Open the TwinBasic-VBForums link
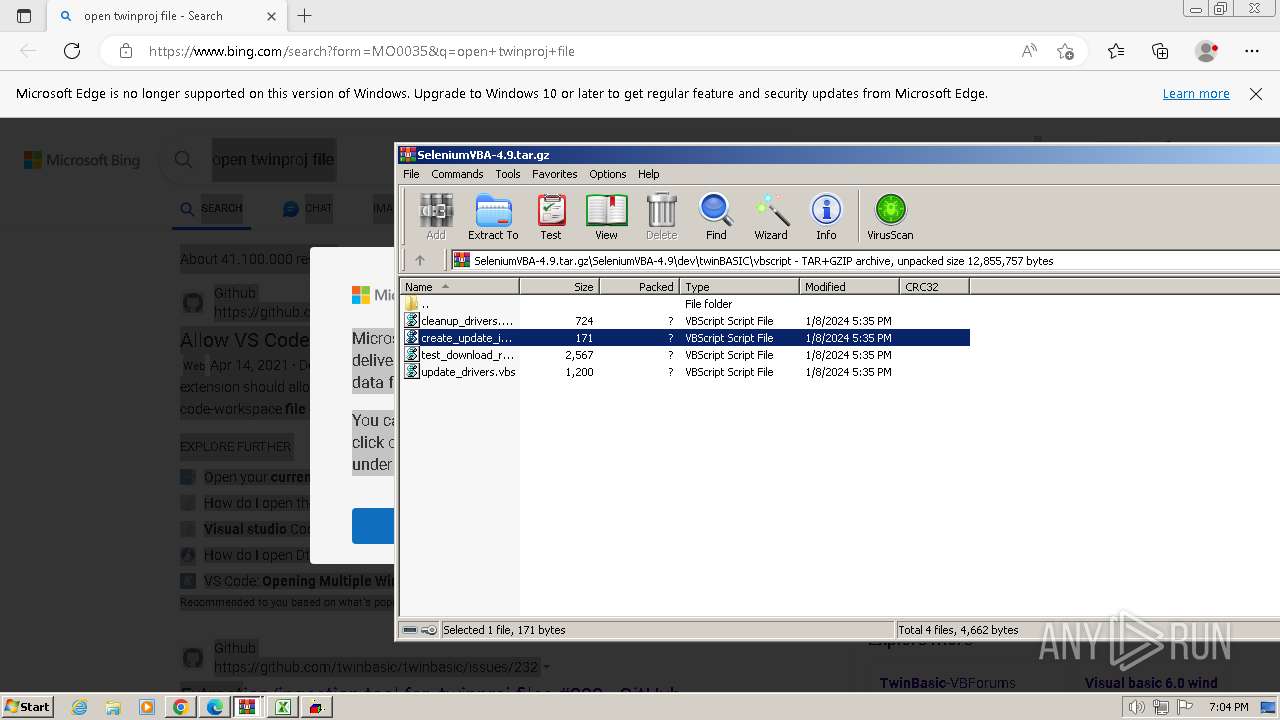 pos(947,683)
